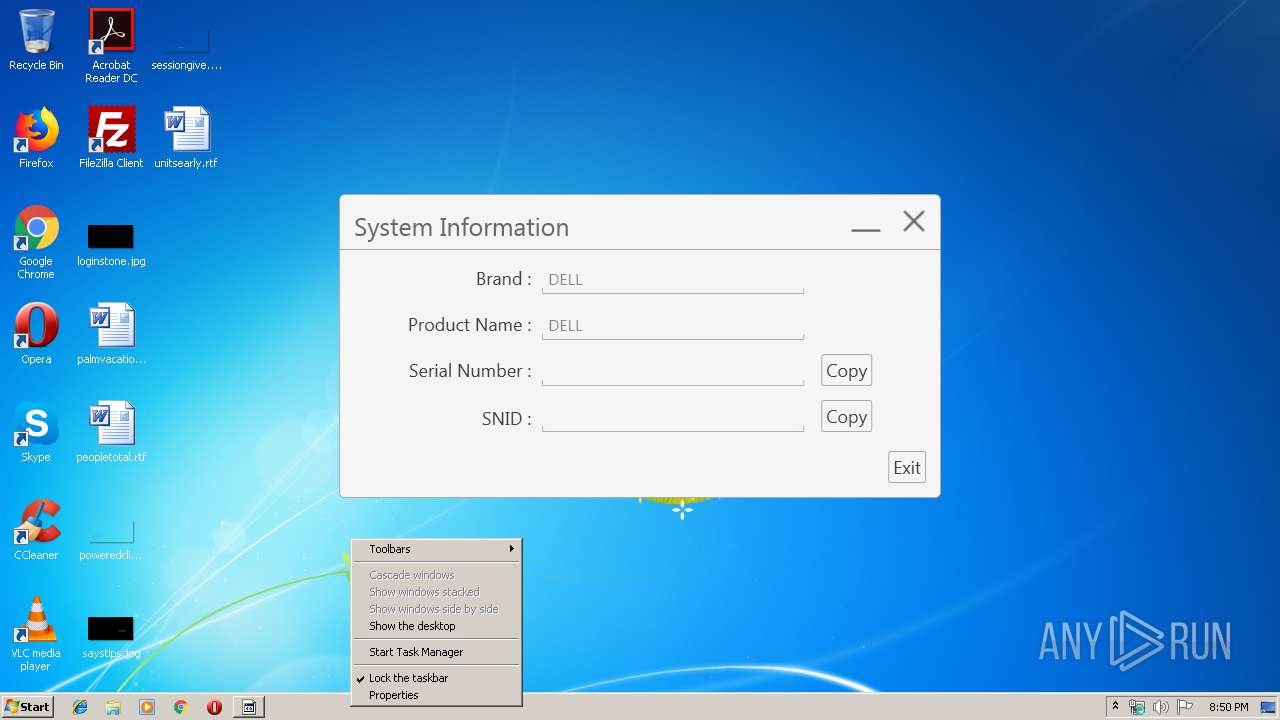Viewport: 1280px width, 720px height.
Task: Select Start Task Manager
Action: coord(437,652)
